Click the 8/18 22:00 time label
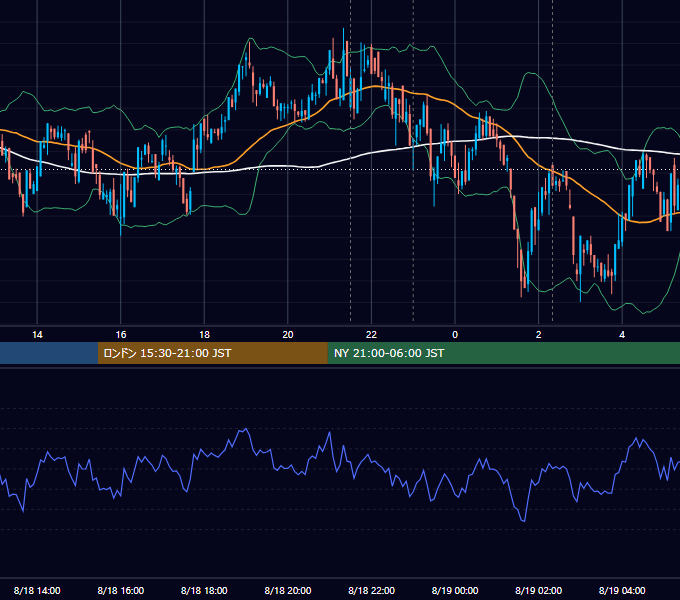 371,590
